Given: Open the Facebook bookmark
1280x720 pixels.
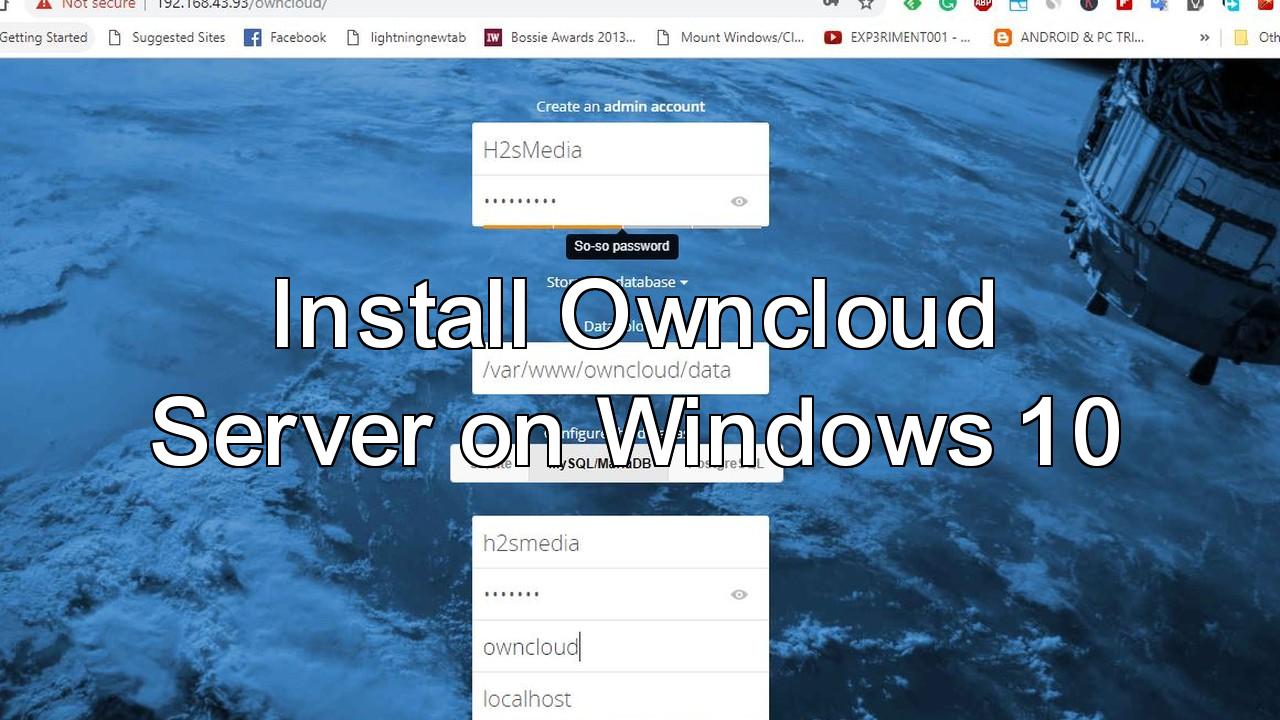Looking at the screenshot, I should (286, 38).
